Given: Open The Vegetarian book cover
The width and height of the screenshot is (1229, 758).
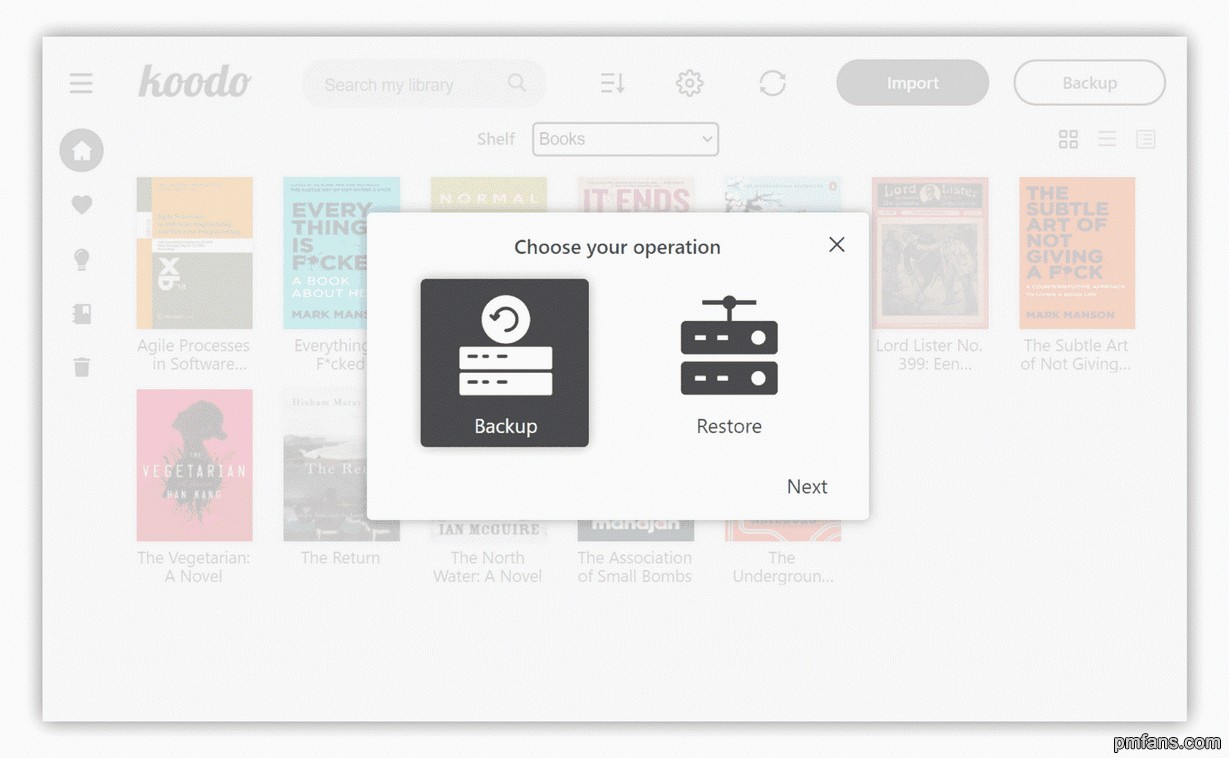Looking at the screenshot, I should pyautogui.click(x=194, y=465).
